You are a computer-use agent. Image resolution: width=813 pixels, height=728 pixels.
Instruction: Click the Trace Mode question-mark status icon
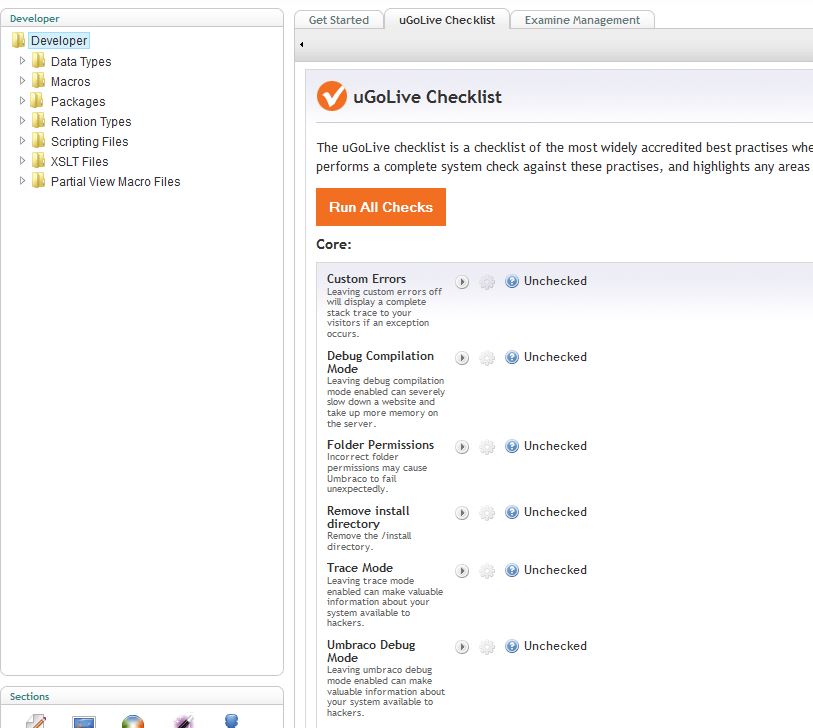point(512,570)
